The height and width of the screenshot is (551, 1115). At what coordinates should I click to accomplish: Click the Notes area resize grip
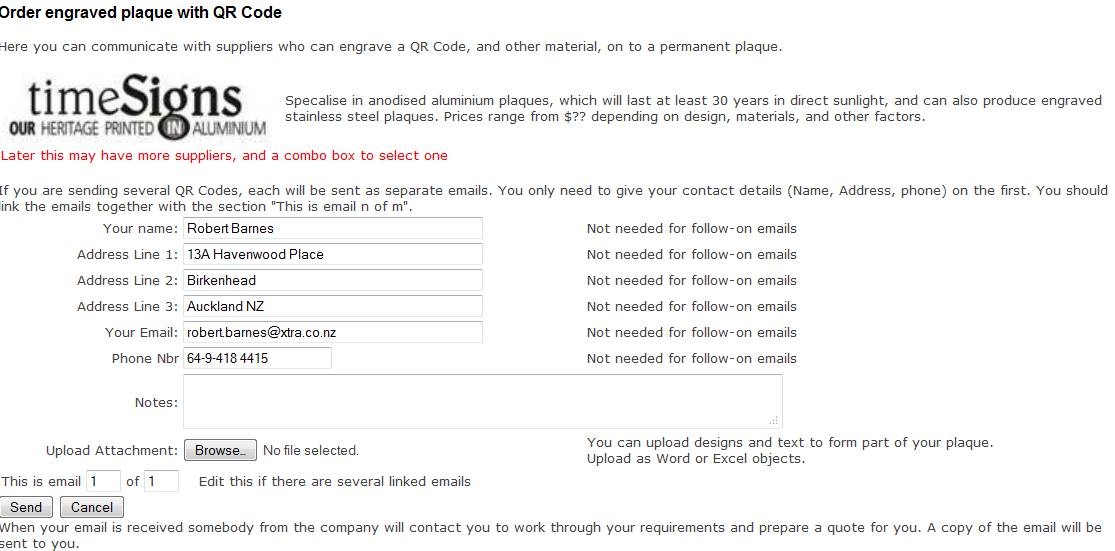pos(774,421)
